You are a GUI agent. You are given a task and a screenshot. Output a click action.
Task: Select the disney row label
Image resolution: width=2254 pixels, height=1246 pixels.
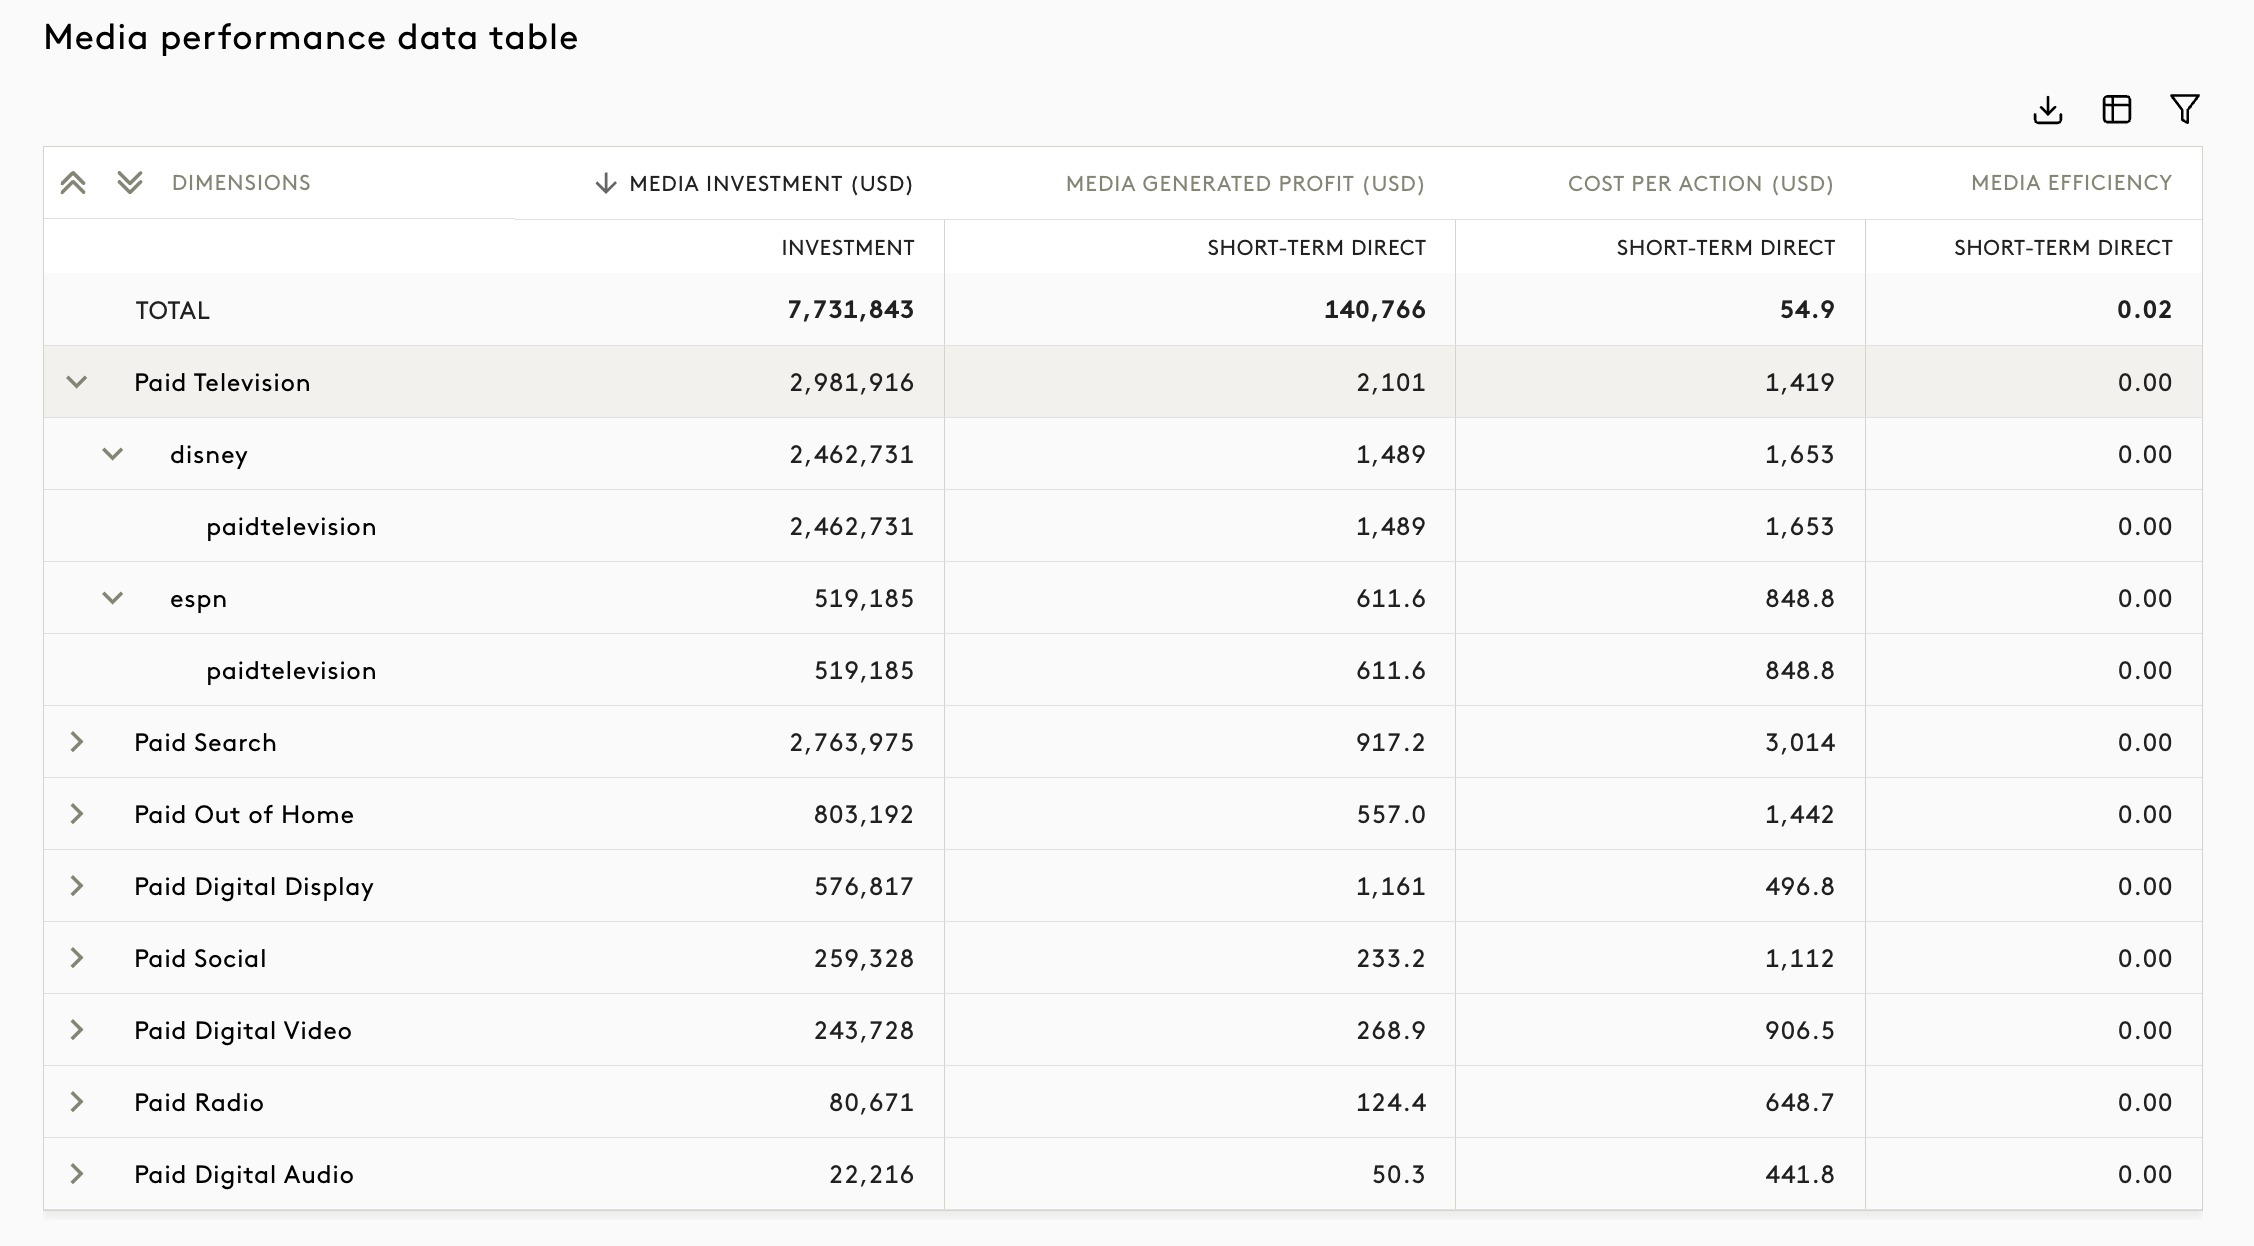coord(209,455)
